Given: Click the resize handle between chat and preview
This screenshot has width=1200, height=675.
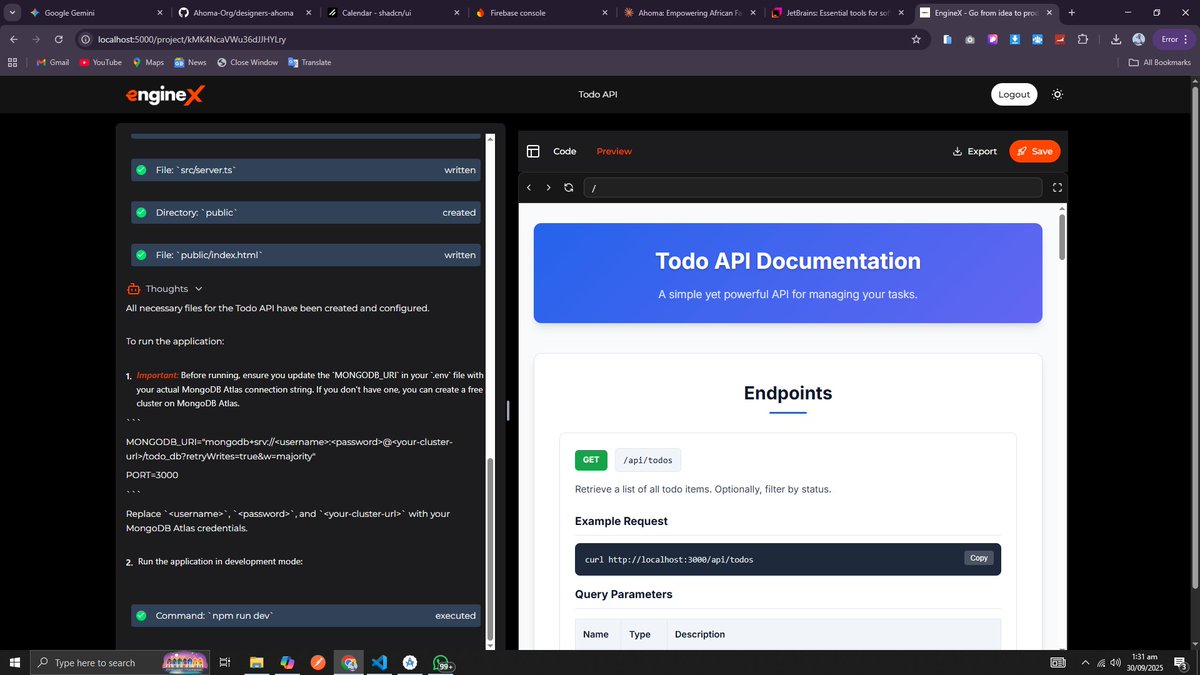Looking at the screenshot, I should coord(507,410).
